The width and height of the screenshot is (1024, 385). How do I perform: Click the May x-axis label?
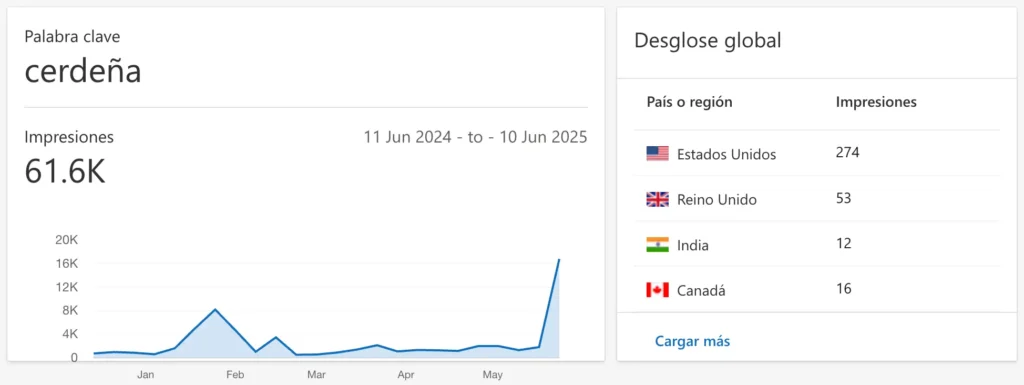(492, 375)
